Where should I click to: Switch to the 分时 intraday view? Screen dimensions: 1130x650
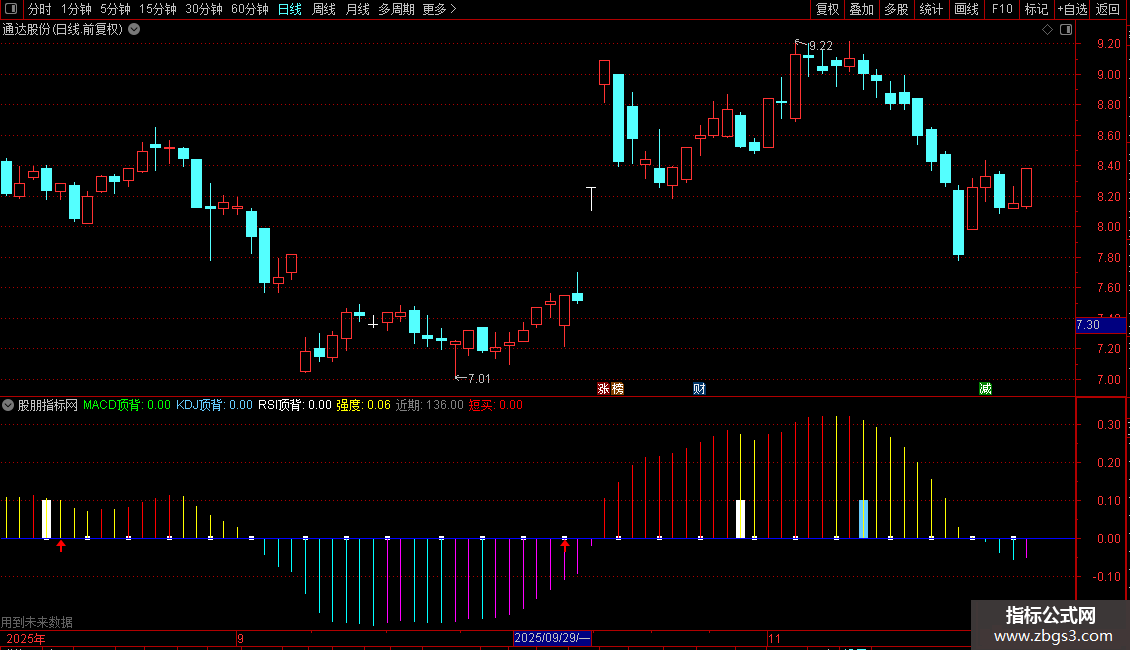[40, 9]
